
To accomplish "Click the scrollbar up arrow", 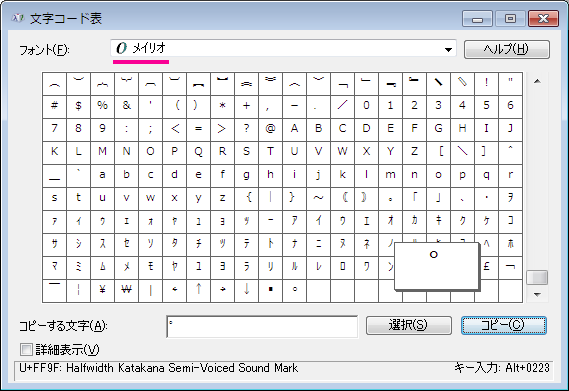I will point(537,81).
